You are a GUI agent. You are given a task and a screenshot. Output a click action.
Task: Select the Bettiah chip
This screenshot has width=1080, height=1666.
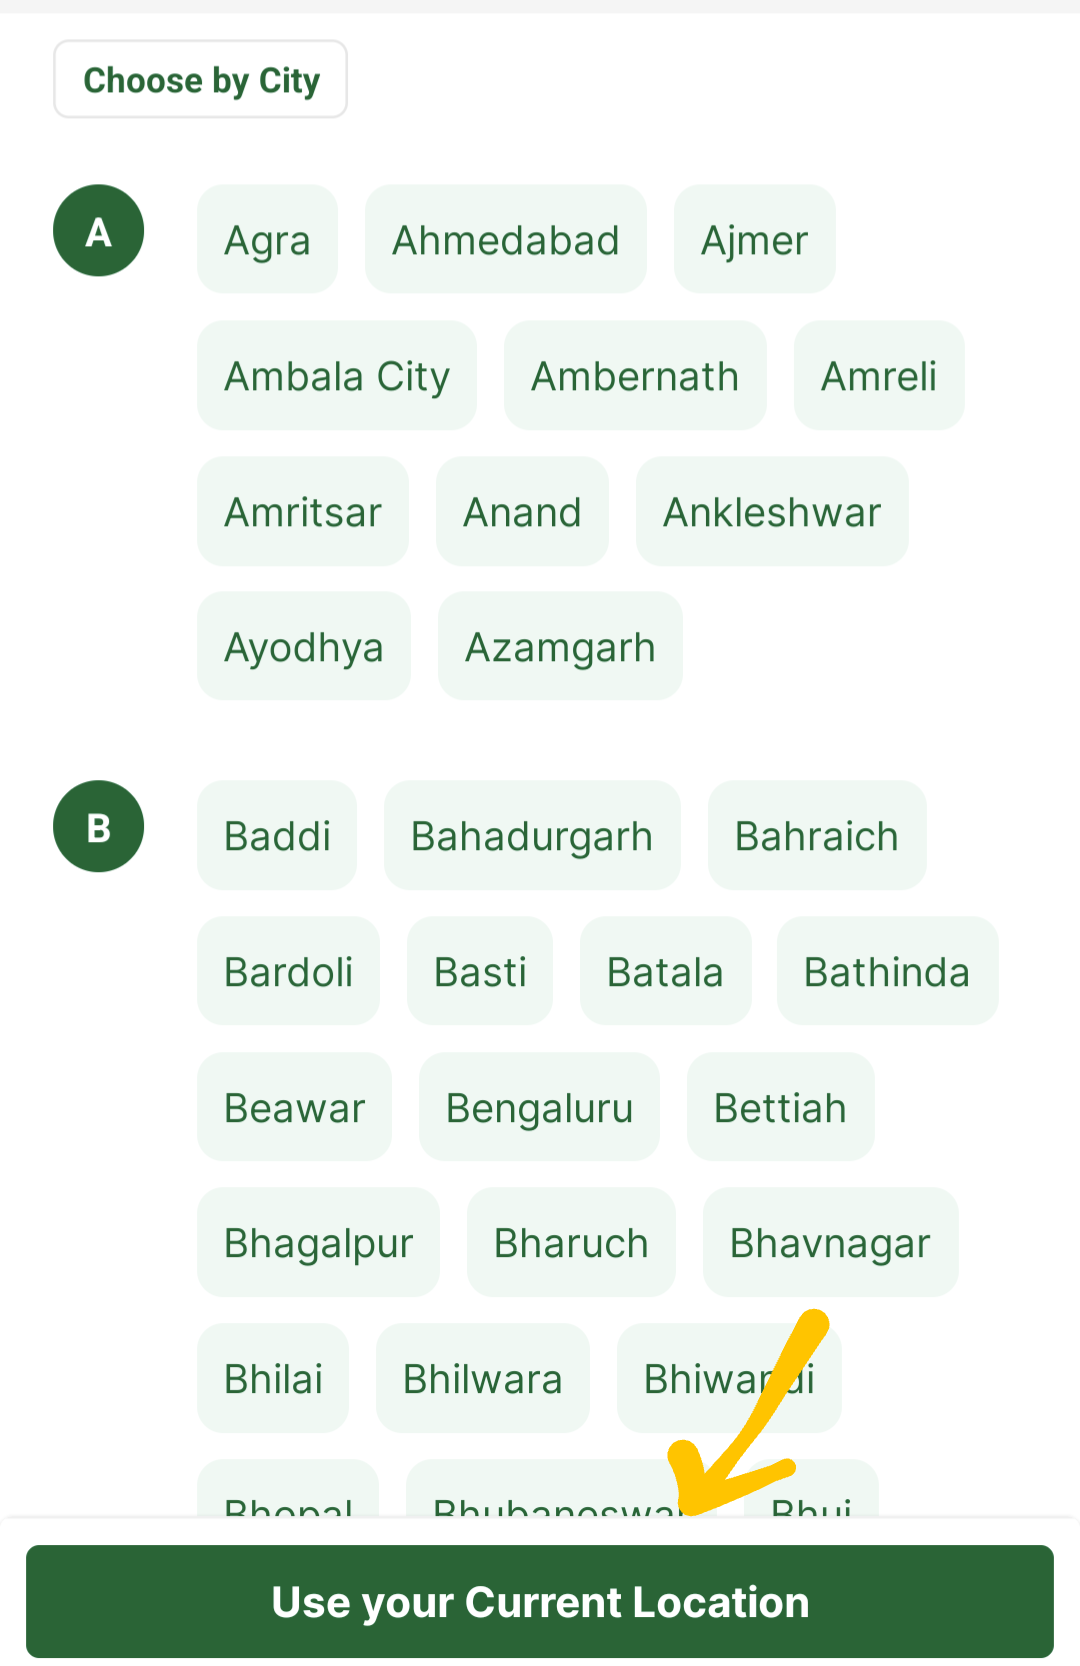click(780, 1108)
